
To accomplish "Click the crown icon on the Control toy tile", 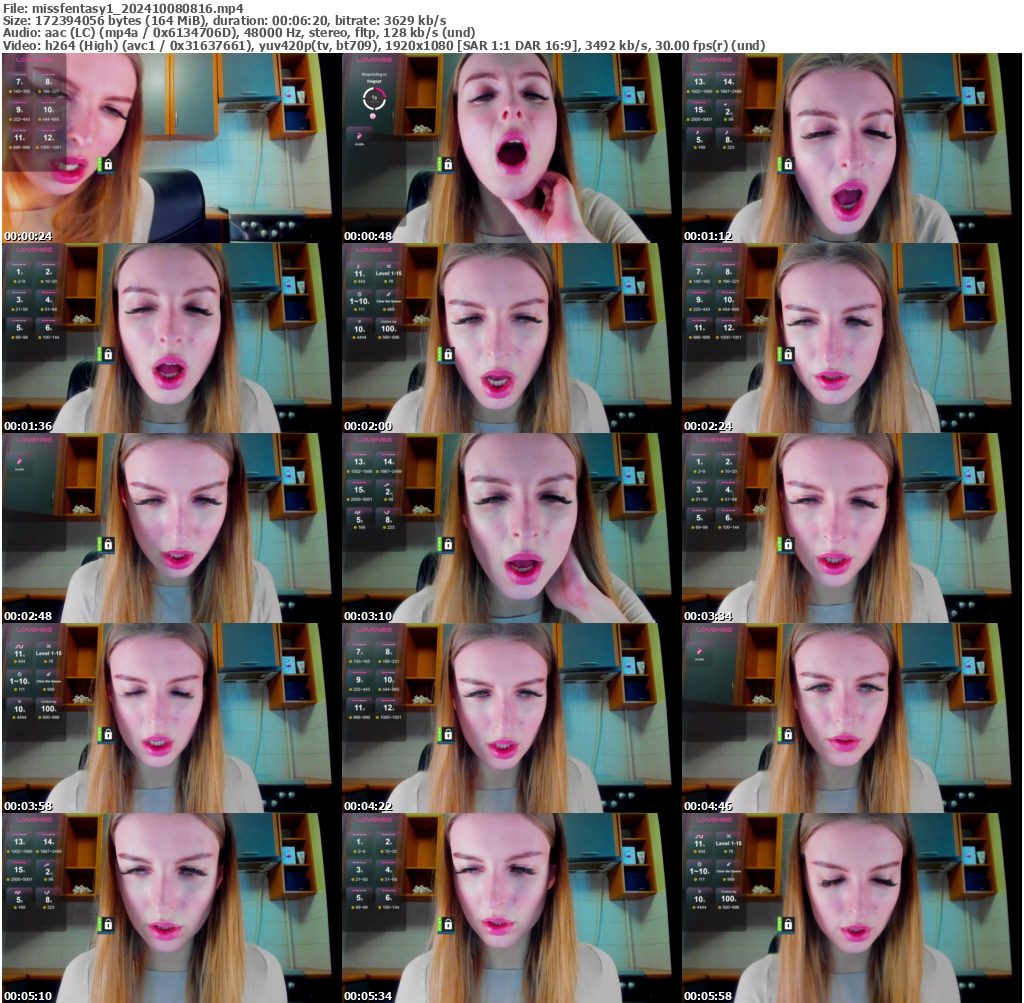I will [387, 320].
